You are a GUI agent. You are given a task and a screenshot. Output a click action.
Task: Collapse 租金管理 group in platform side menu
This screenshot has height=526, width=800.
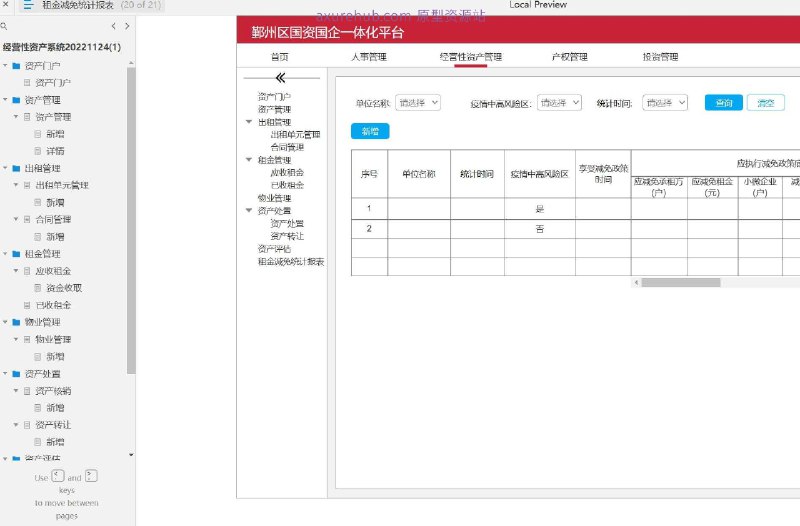(x=249, y=160)
